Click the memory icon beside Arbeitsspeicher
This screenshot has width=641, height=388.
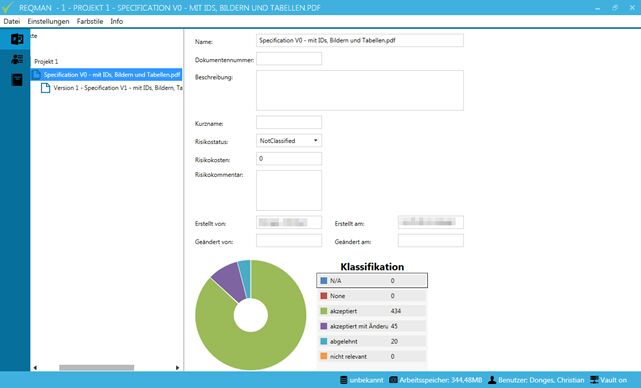point(393,380)
